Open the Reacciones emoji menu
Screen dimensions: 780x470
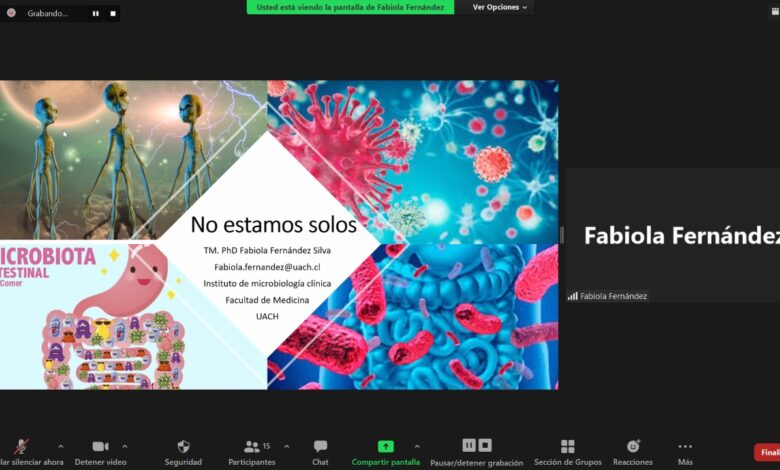633,446
